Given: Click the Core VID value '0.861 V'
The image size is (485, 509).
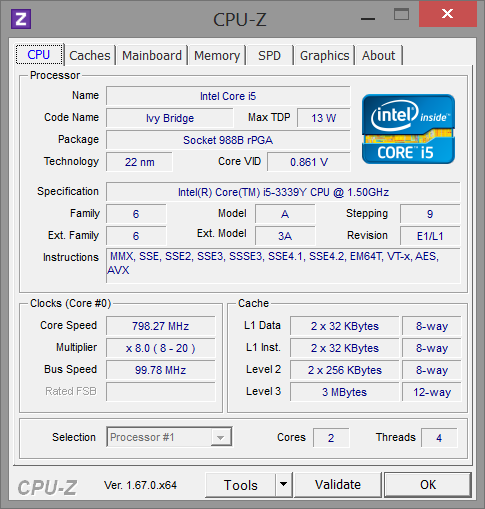Looking at the screenshot, I should click(x=309, y=162).
